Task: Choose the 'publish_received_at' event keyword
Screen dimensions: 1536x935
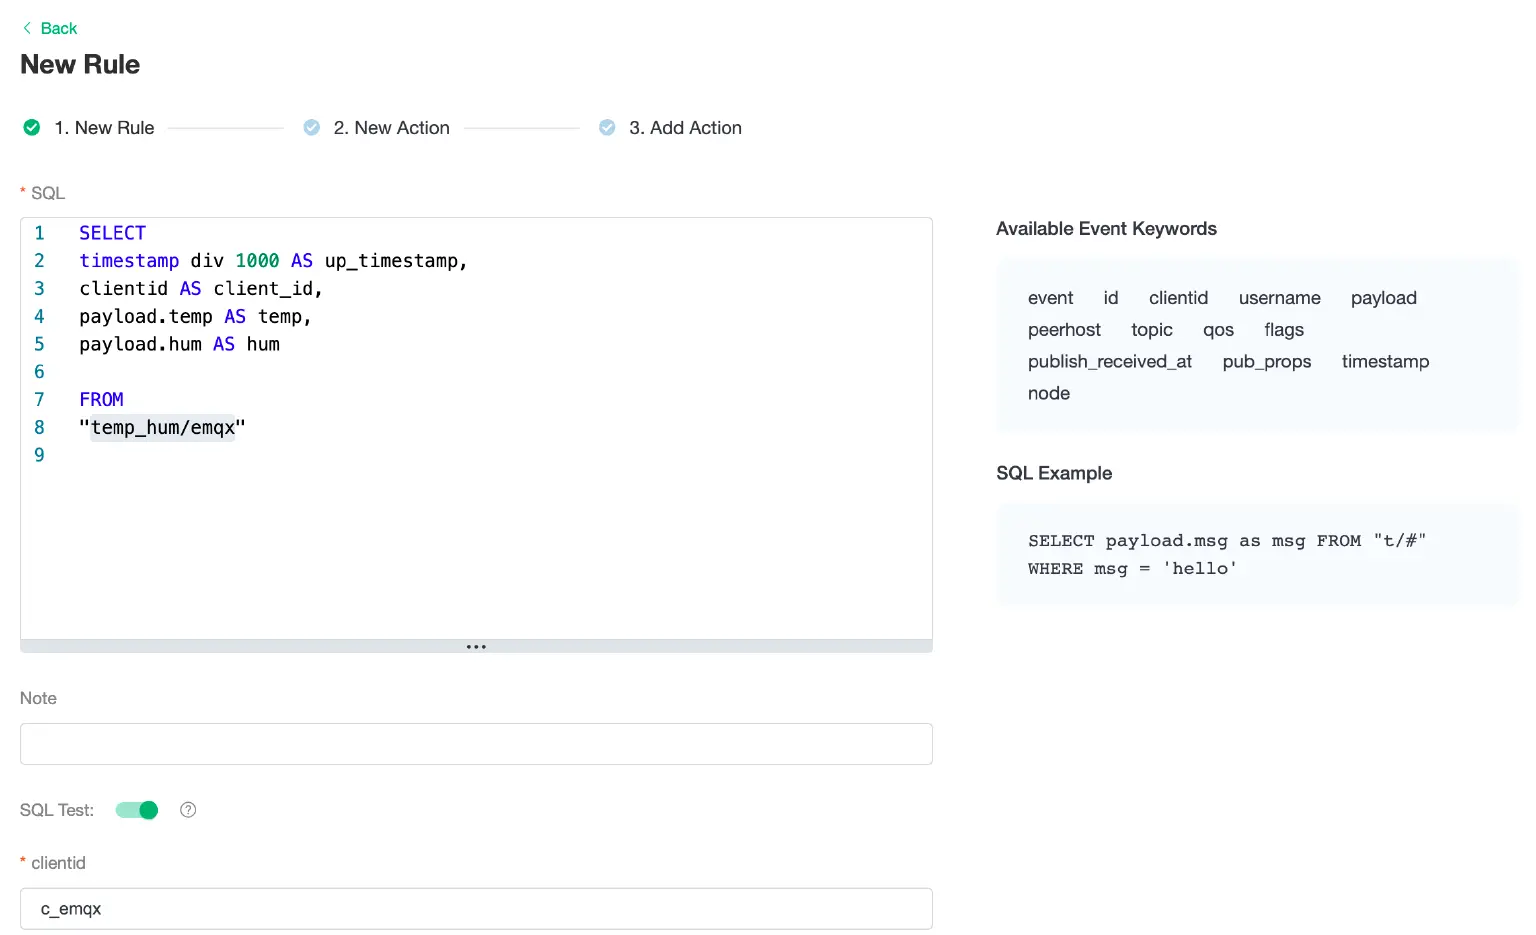Action: click(x=1109, y=362)
